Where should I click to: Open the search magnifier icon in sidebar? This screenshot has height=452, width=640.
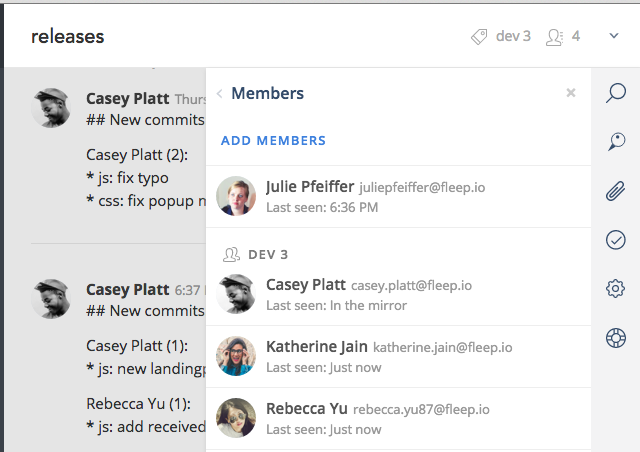click(x=616, y=93)
